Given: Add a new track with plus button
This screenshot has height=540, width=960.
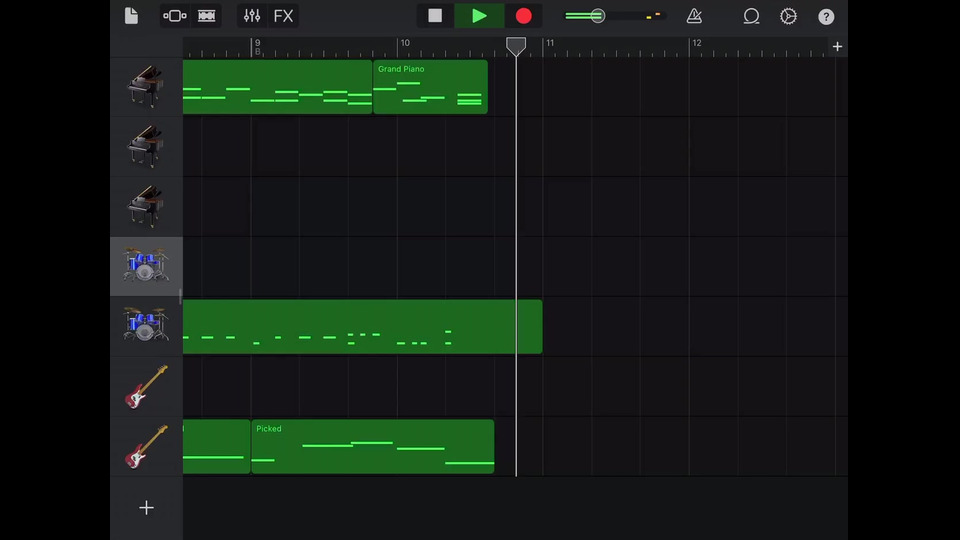Looking at the screenshot, I should (x=146, y=508).
